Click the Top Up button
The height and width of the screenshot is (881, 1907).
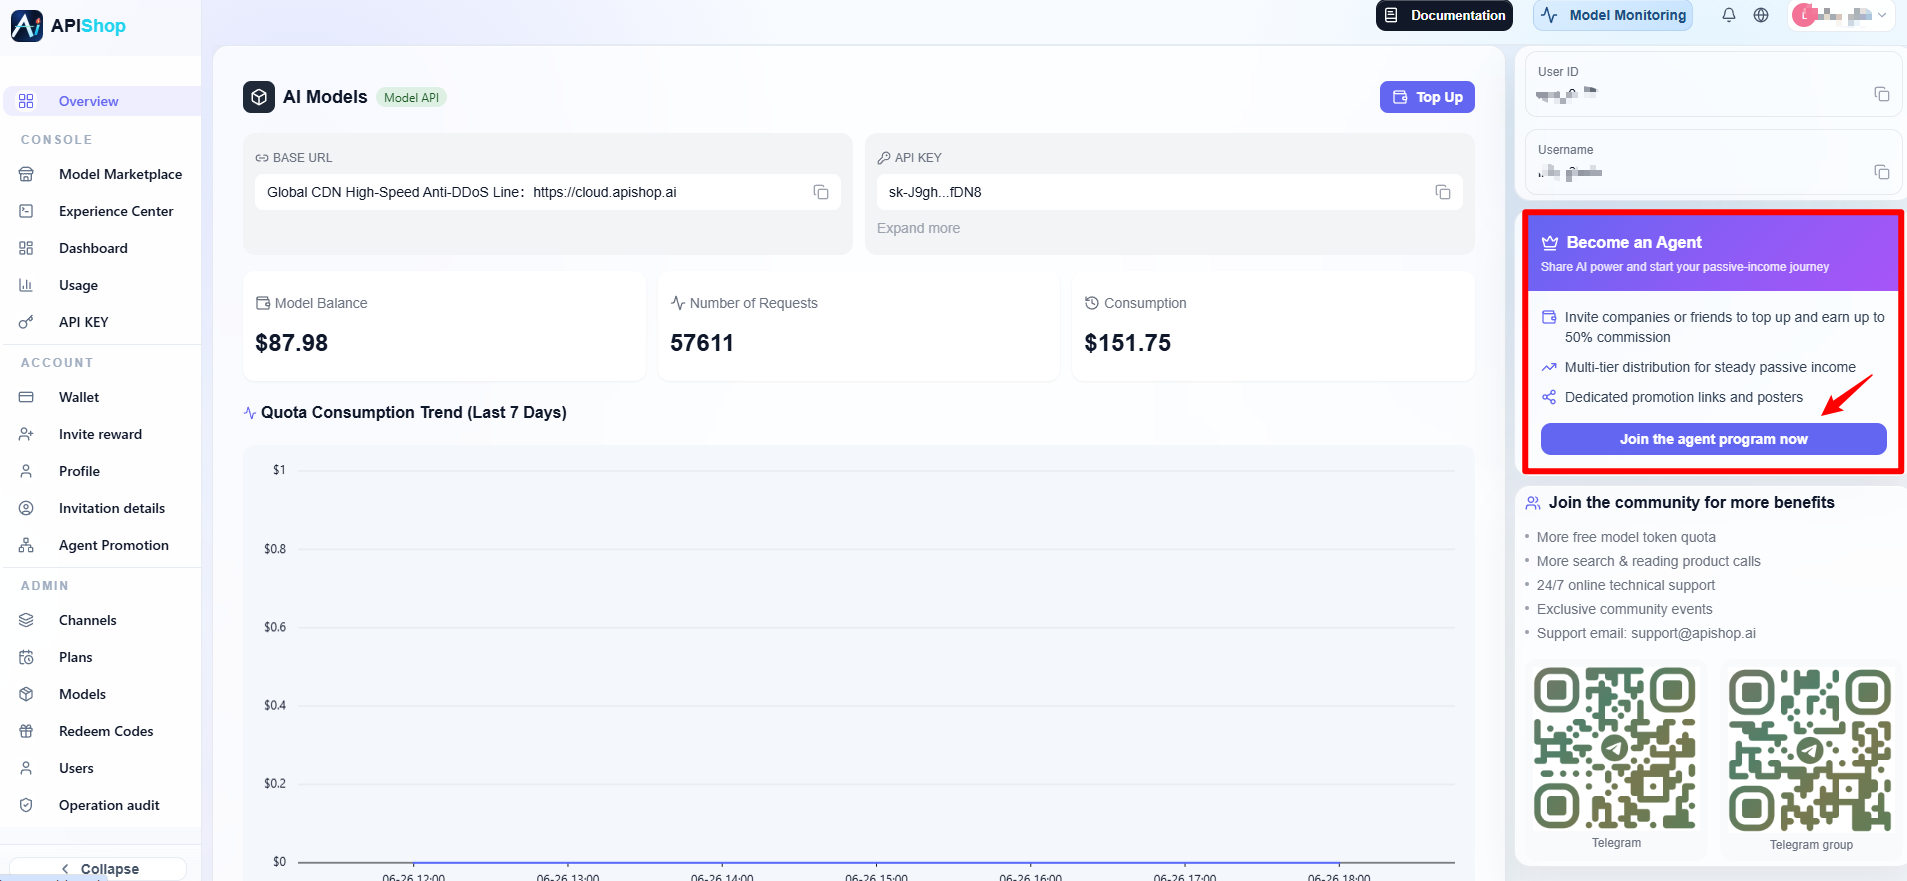pos(1427,97)
